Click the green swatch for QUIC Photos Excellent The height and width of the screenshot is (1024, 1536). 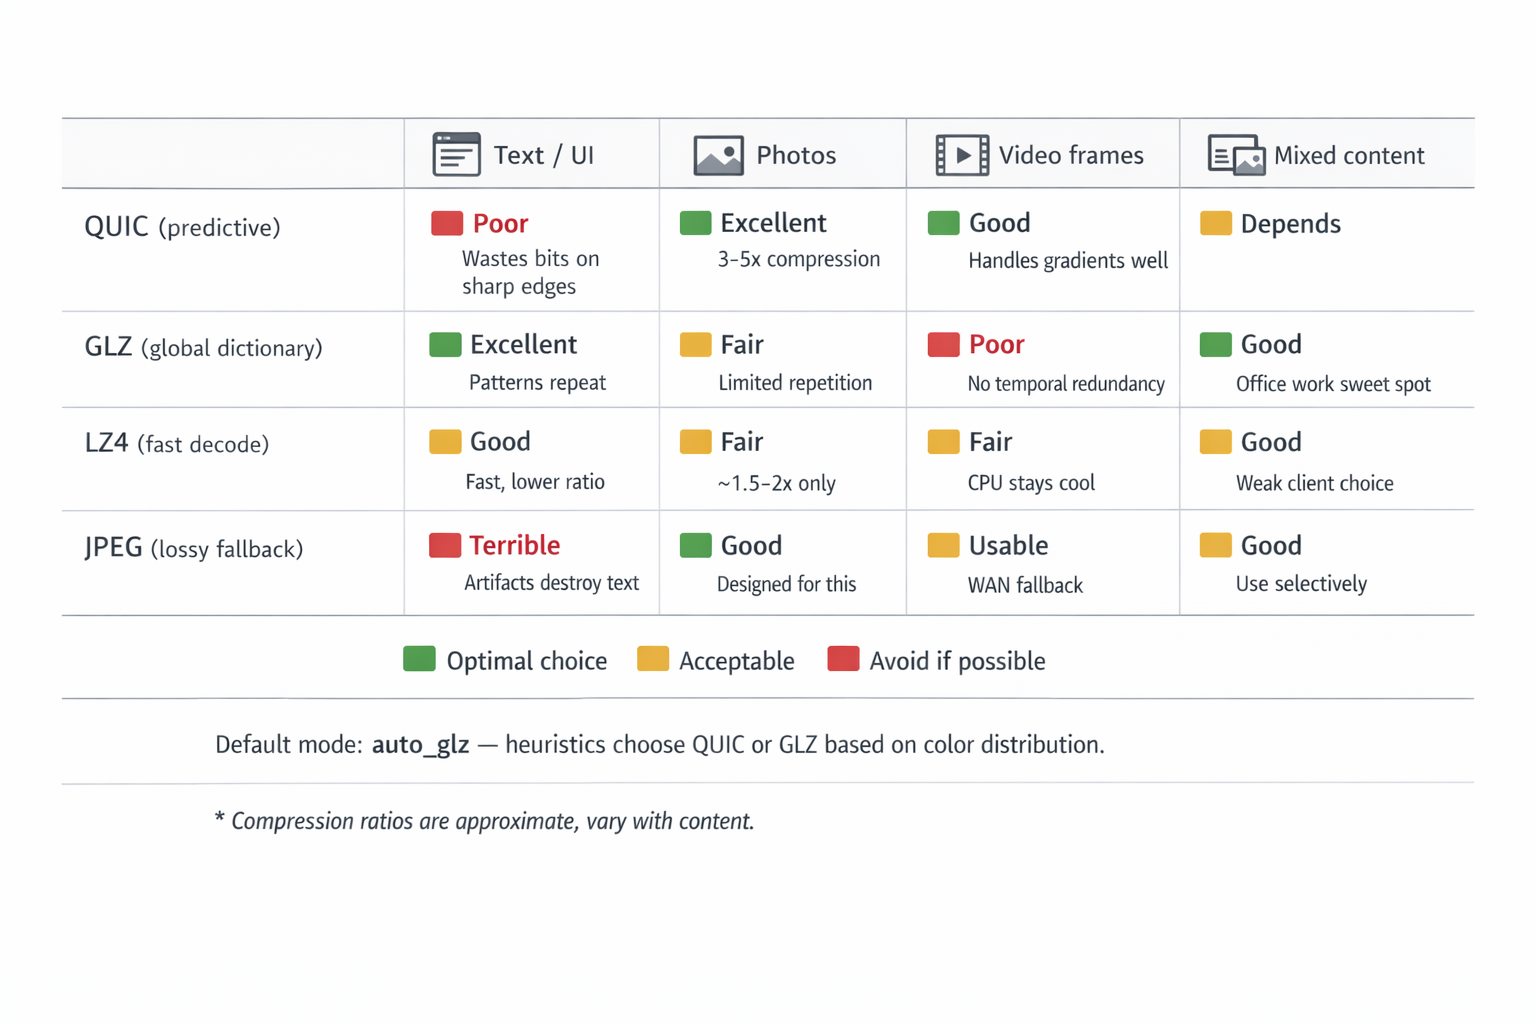coord(695,223)
